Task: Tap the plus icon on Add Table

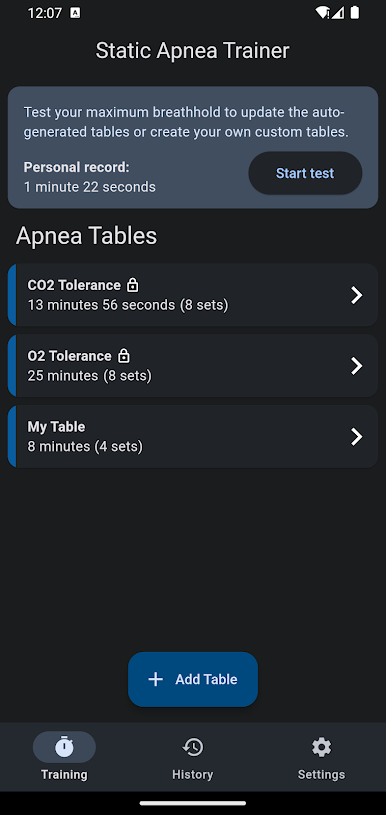Action: point(155,679)
